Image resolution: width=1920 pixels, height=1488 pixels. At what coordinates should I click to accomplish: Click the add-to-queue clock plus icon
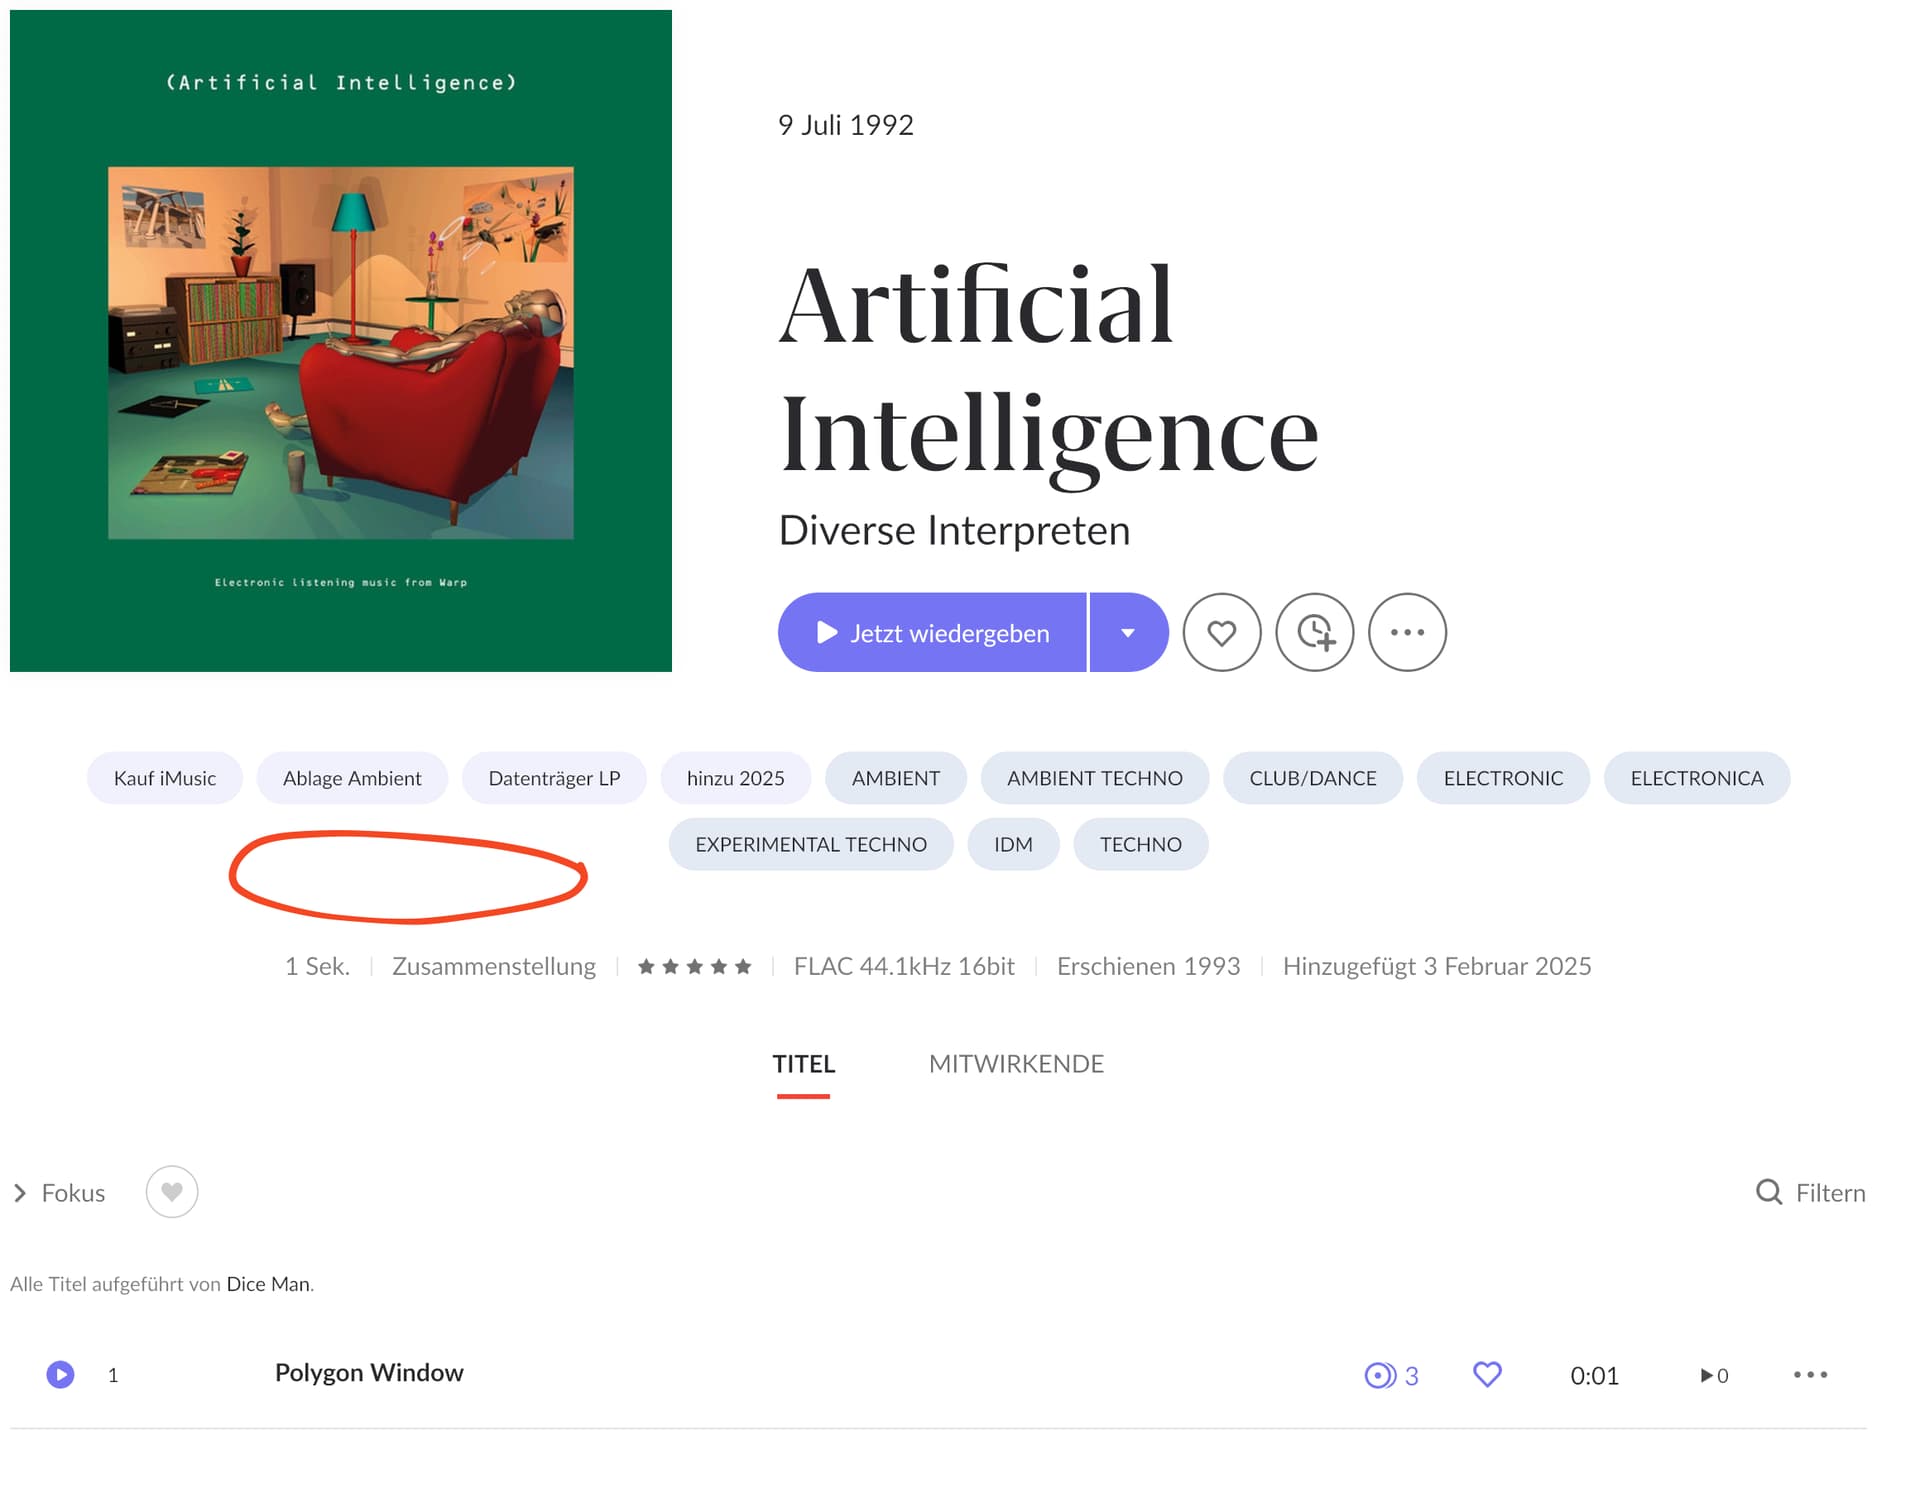(1315, 633)
